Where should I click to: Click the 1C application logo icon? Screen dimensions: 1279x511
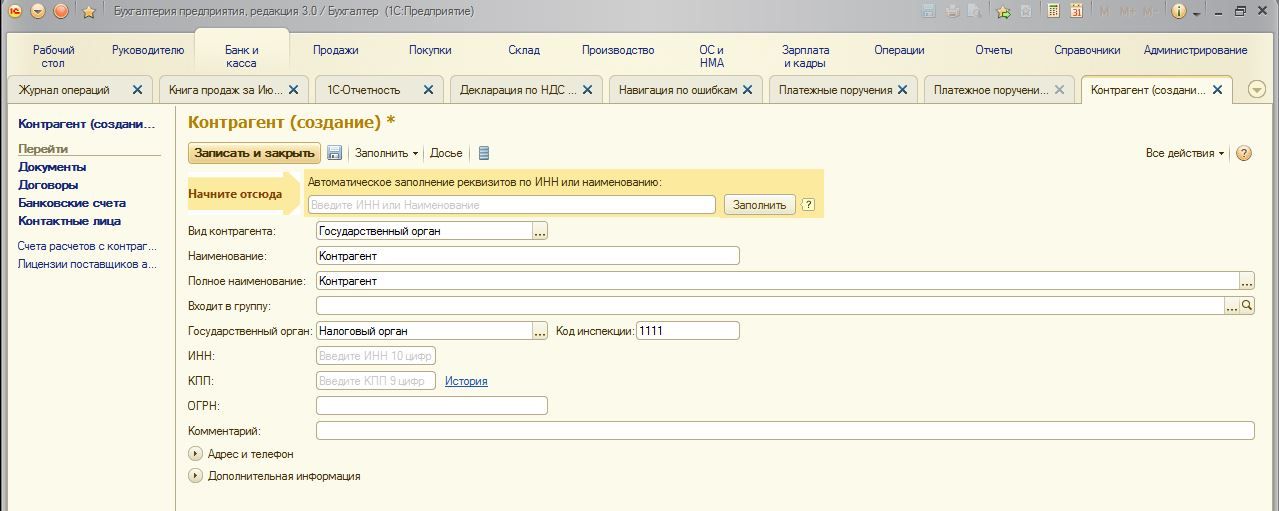tap(14, 11)
